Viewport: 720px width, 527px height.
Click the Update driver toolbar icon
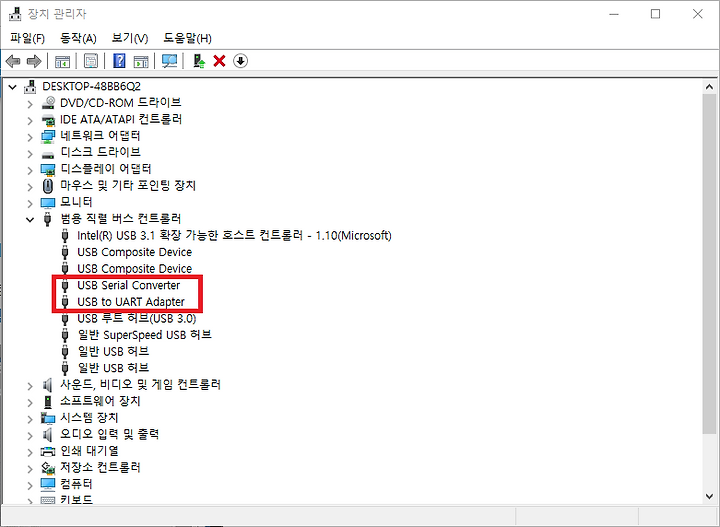coord(199,61)
